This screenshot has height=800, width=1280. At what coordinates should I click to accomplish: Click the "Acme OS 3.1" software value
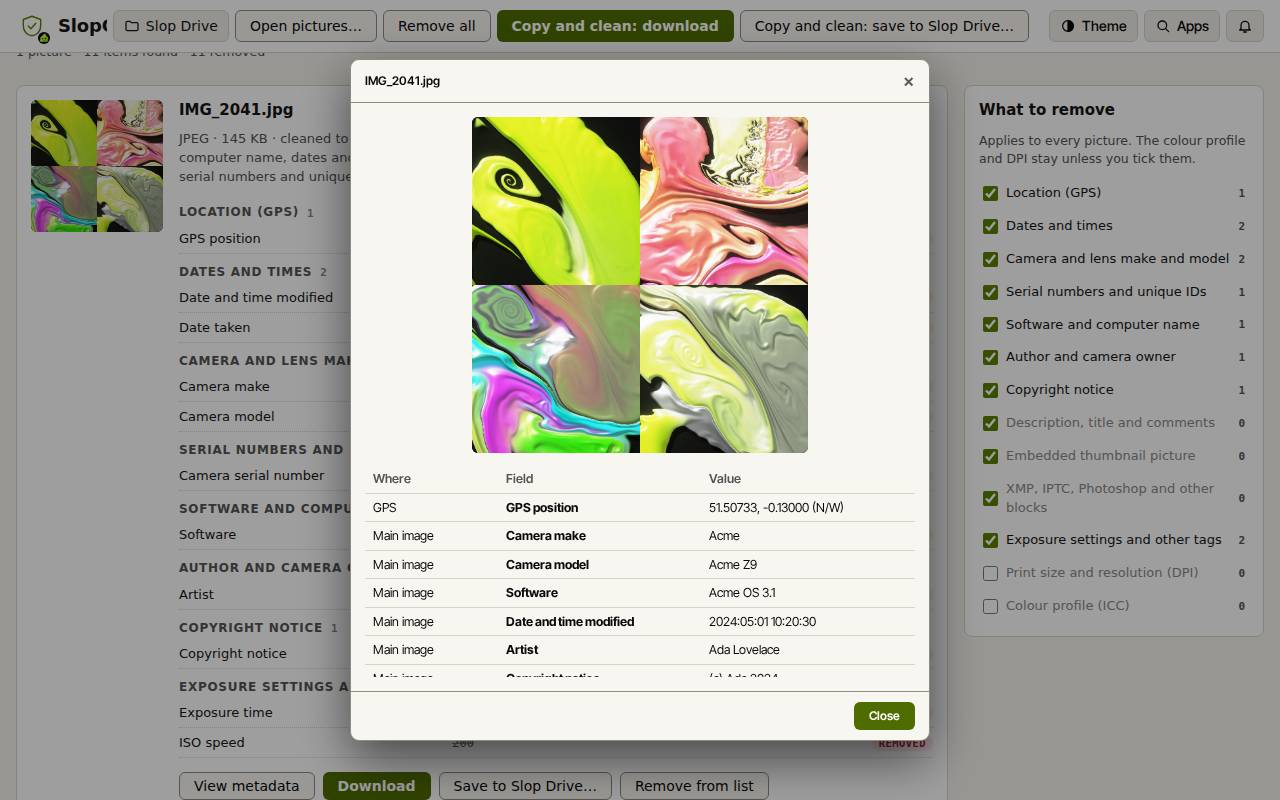pos(742,593)
